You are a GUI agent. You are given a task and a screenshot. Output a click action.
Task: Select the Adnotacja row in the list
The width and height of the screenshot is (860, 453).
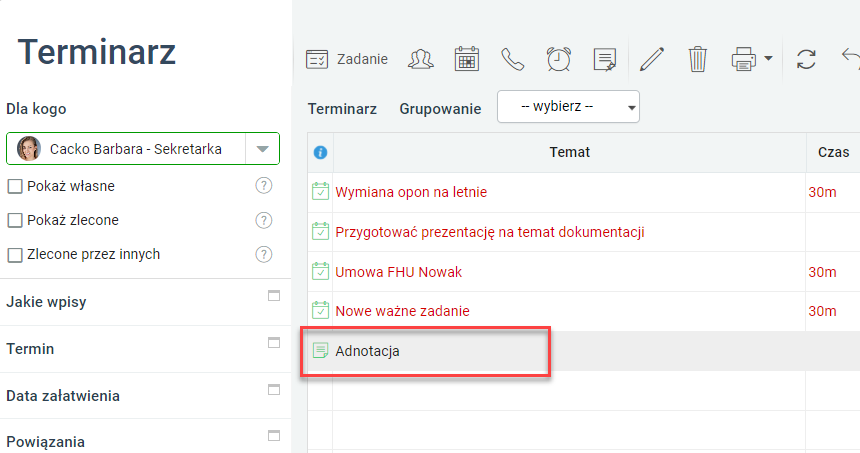click(x=584, y=351)
